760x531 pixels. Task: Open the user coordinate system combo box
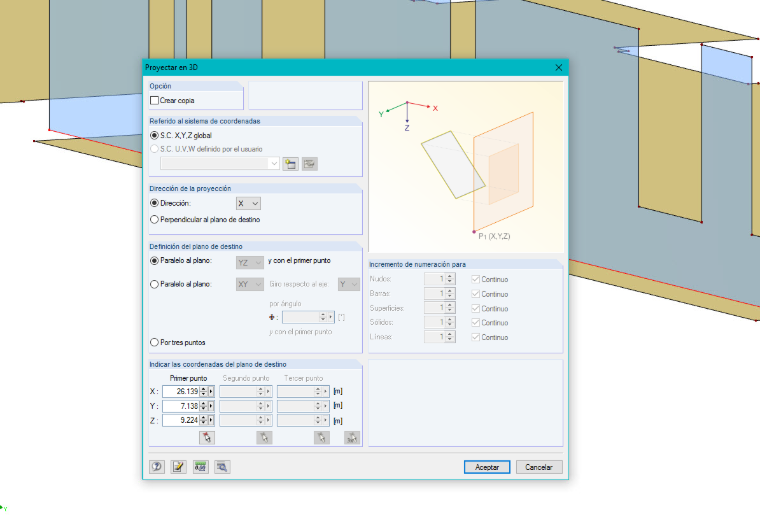pos(220,163)
